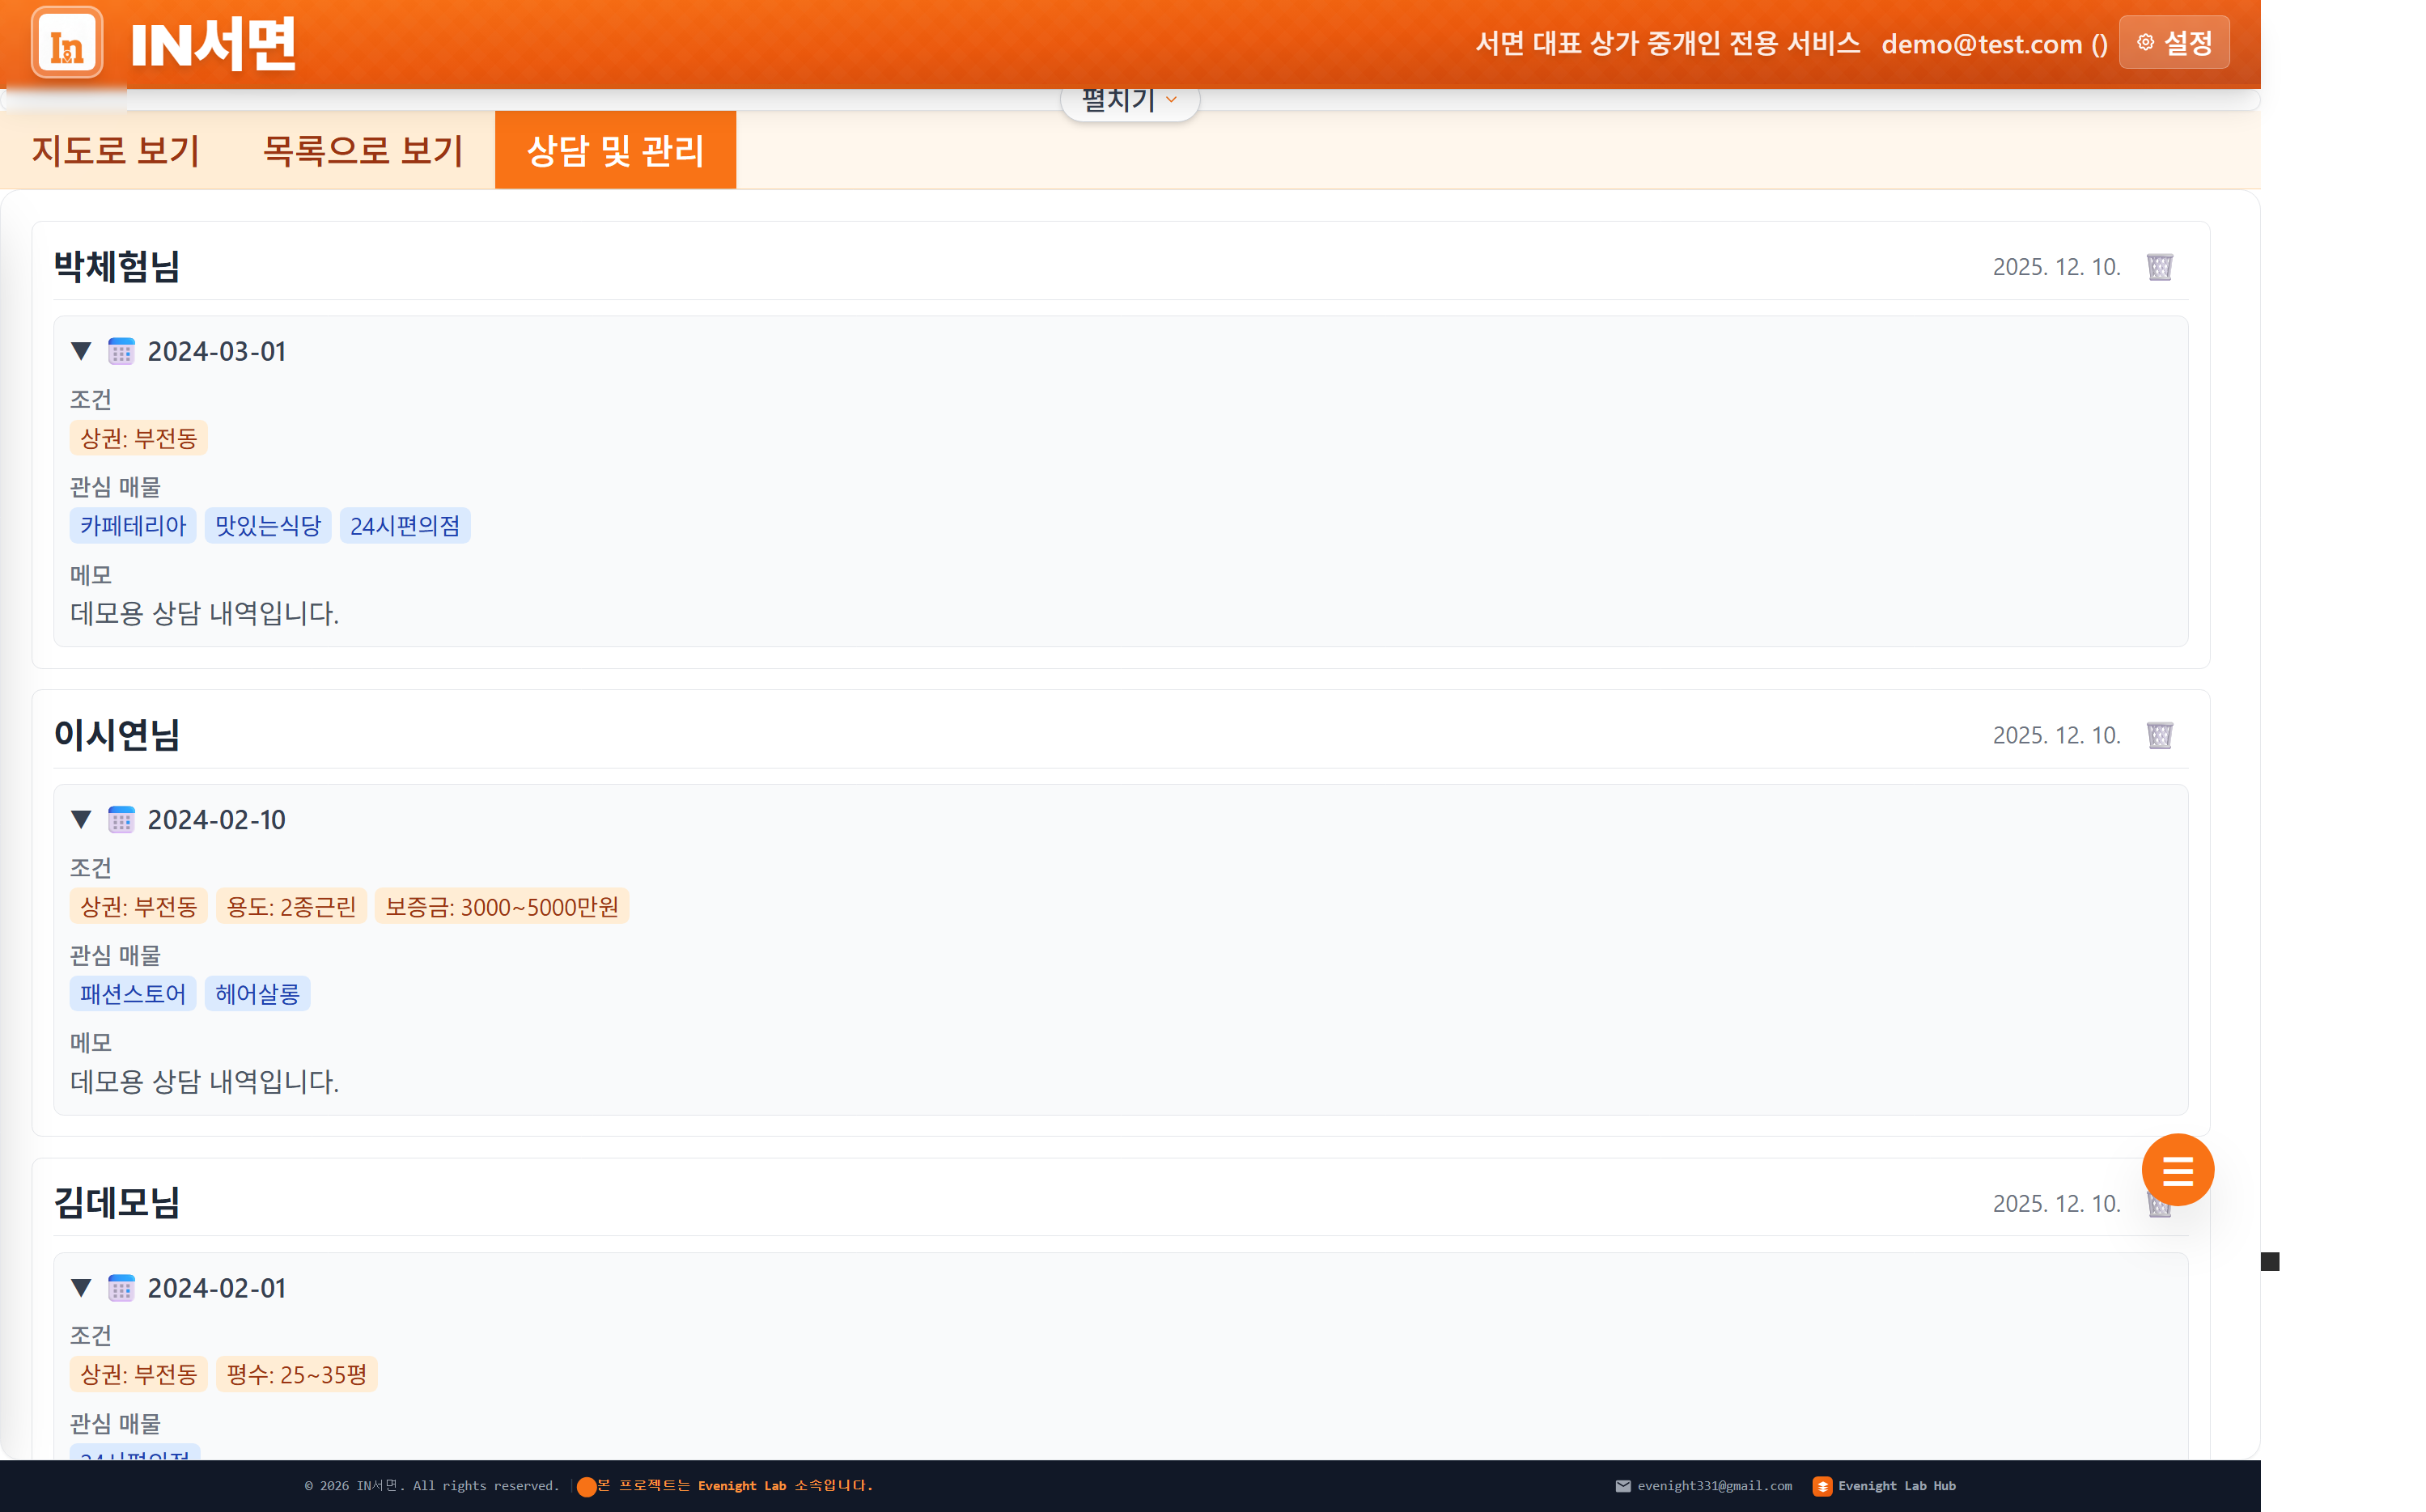
Task: Click the IN서면 title text
Action: (x=214, y=45)
